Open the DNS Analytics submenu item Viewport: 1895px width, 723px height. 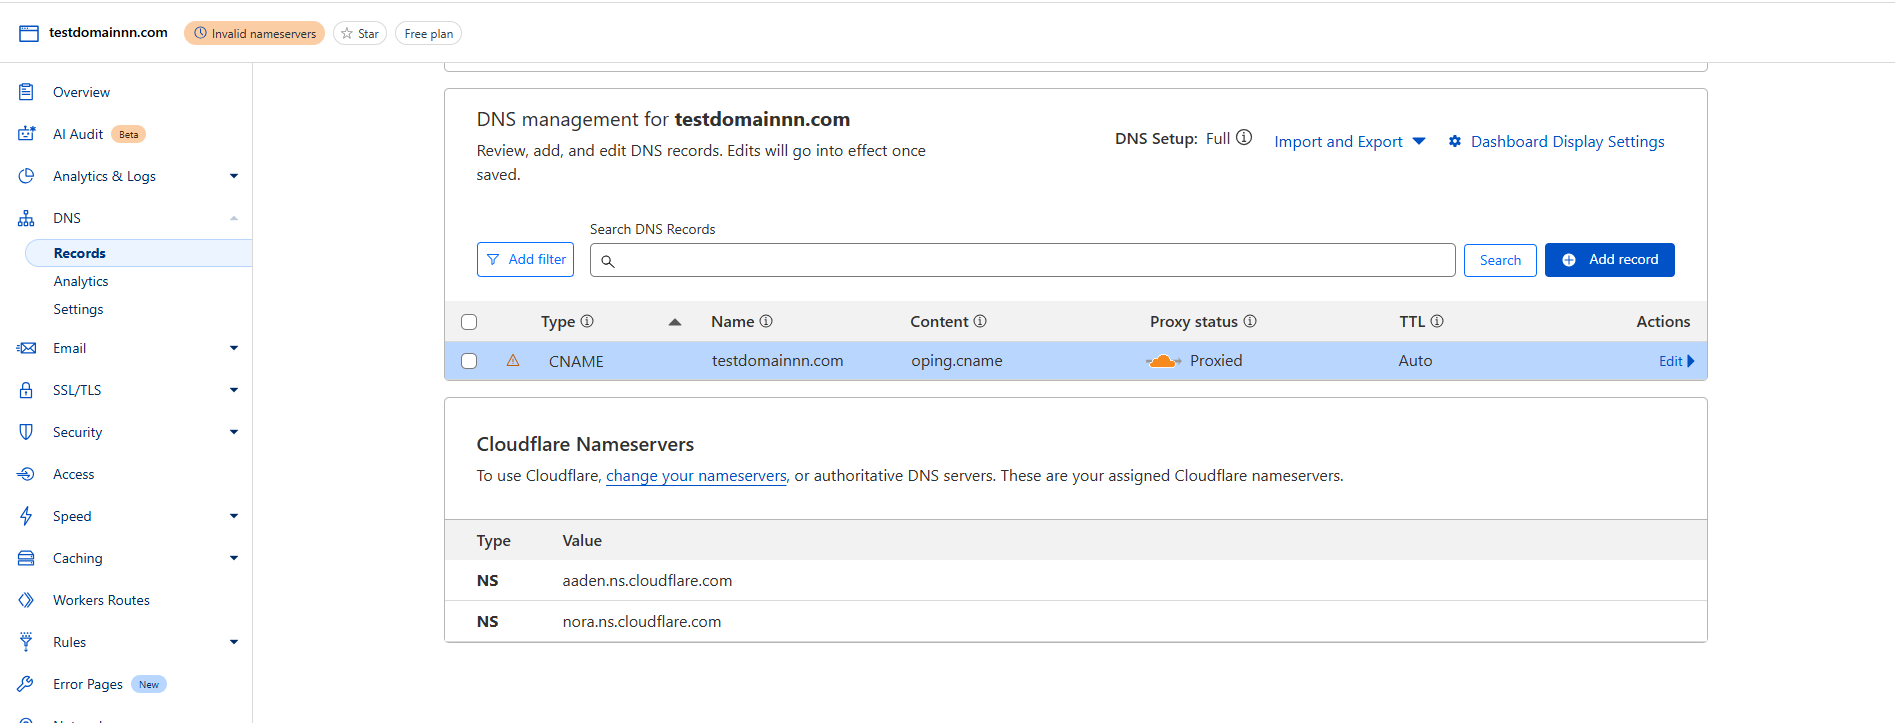coord(81,281)
